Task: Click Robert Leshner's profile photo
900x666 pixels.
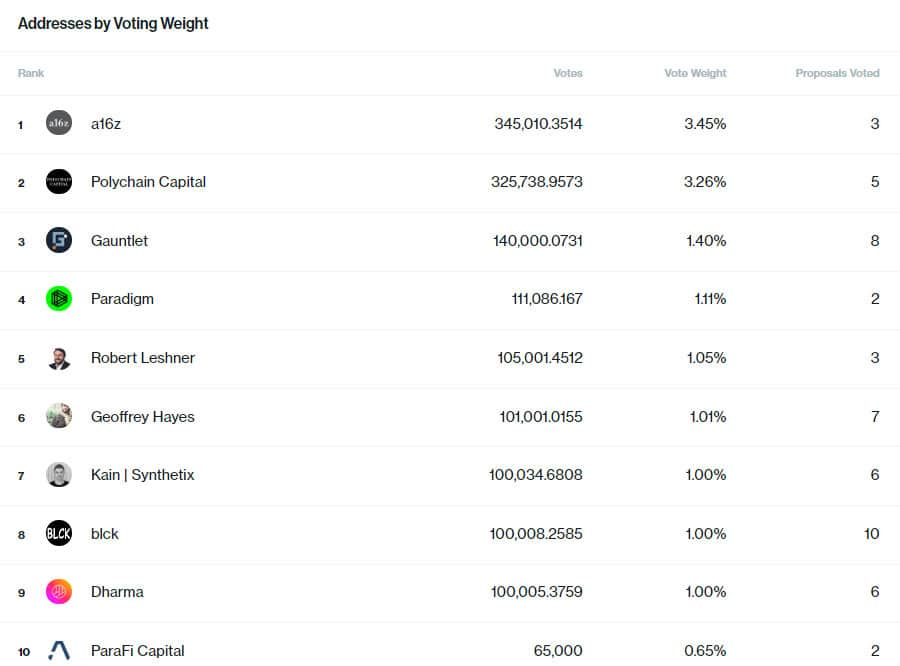Action: (59, 358)
